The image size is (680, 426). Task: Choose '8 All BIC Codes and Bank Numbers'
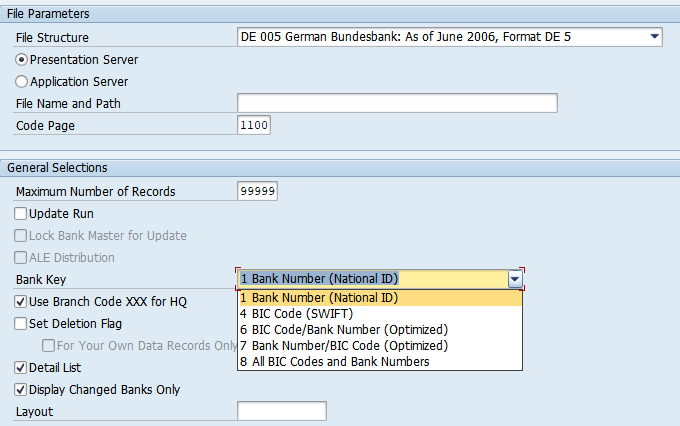[x=379, y=362]
